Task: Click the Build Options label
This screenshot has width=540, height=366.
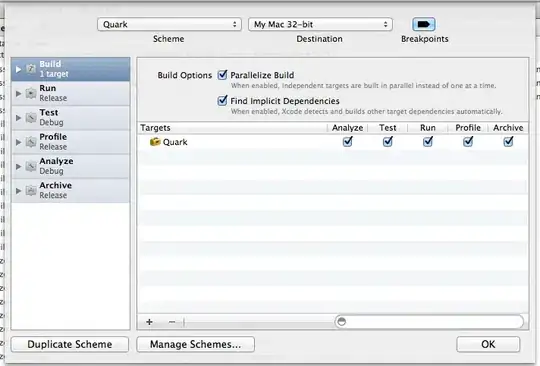Action: pos(185,75)
